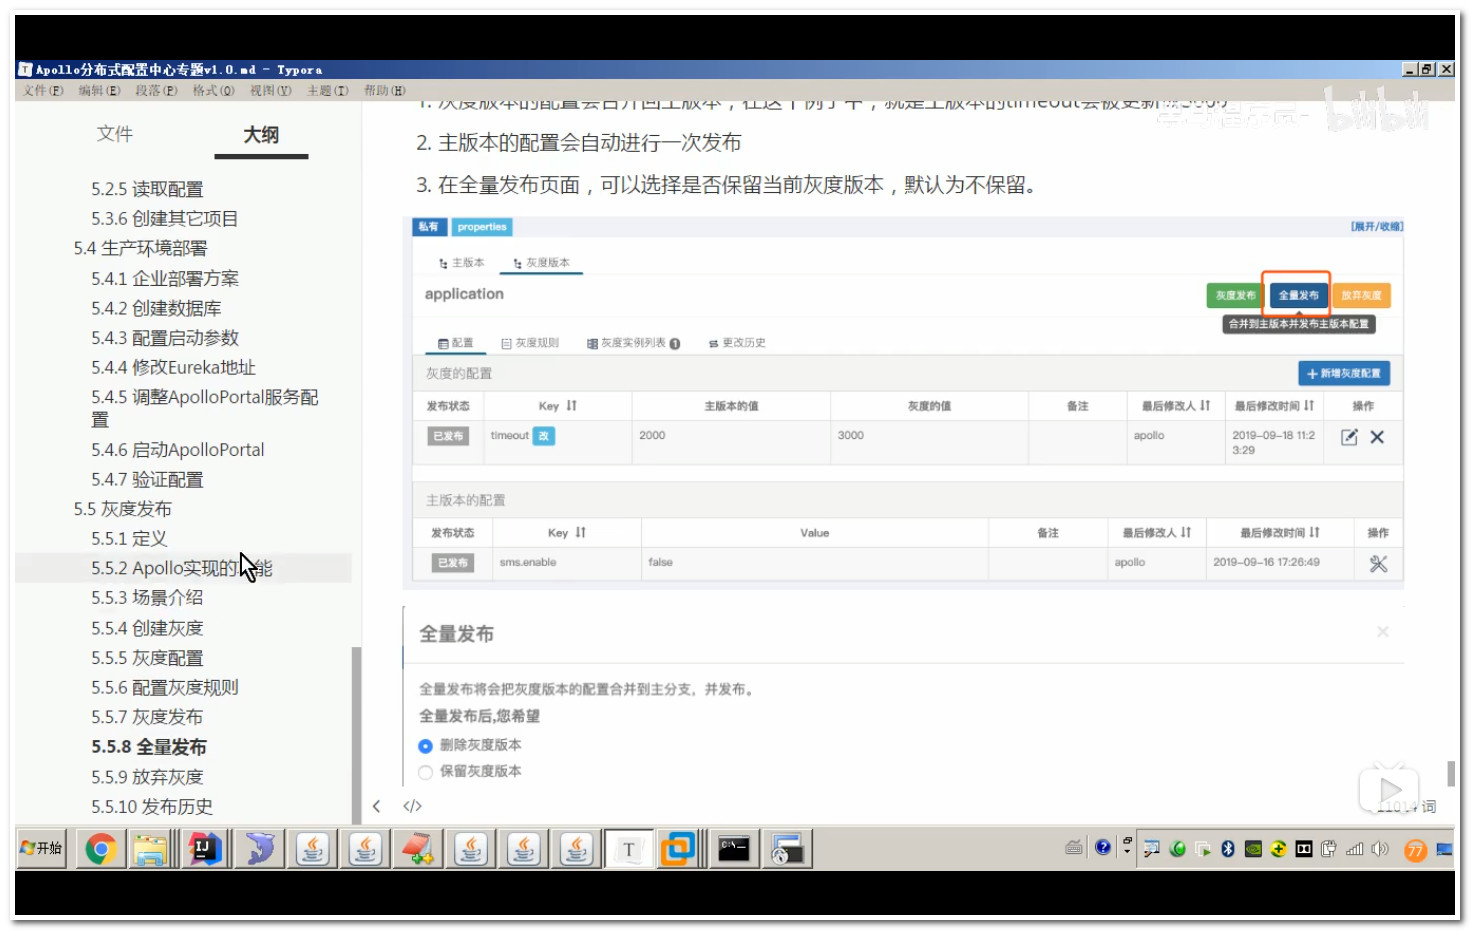Screen dimensions: 1471x931
Task: Open the 编辑(E) menu
Action: (x=100, y=90)
